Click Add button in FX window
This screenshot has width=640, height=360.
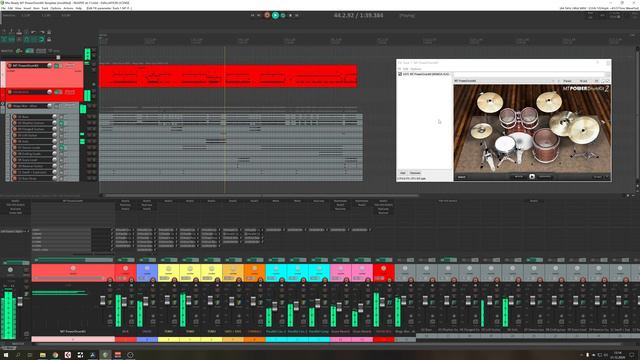402,173
